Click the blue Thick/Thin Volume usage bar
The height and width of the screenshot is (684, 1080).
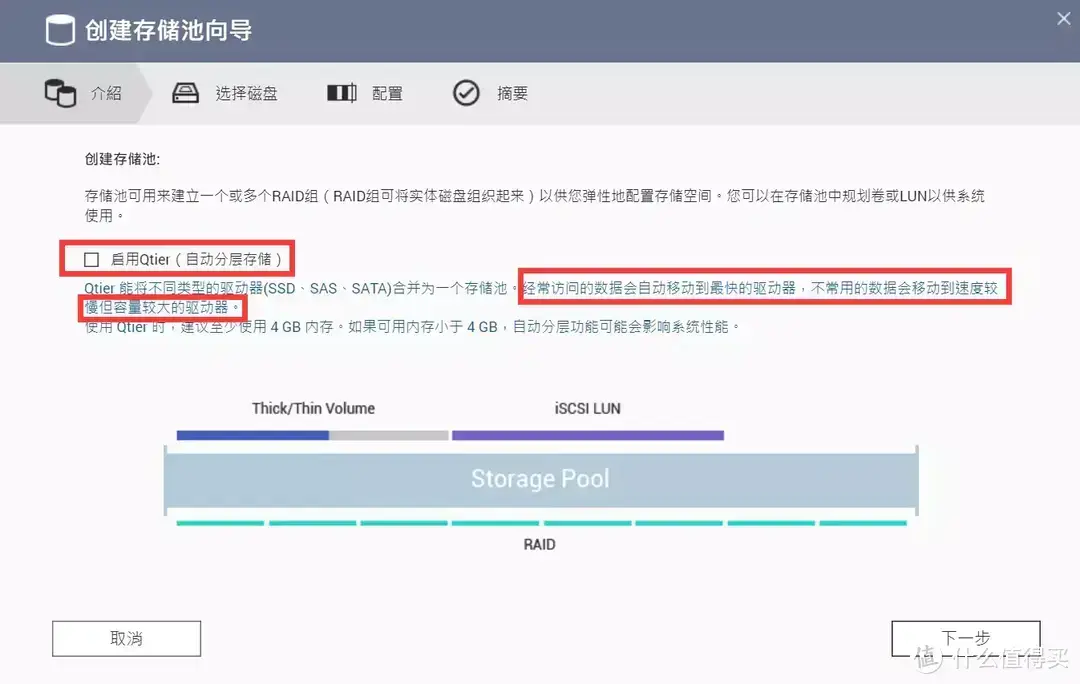[252, 434]
